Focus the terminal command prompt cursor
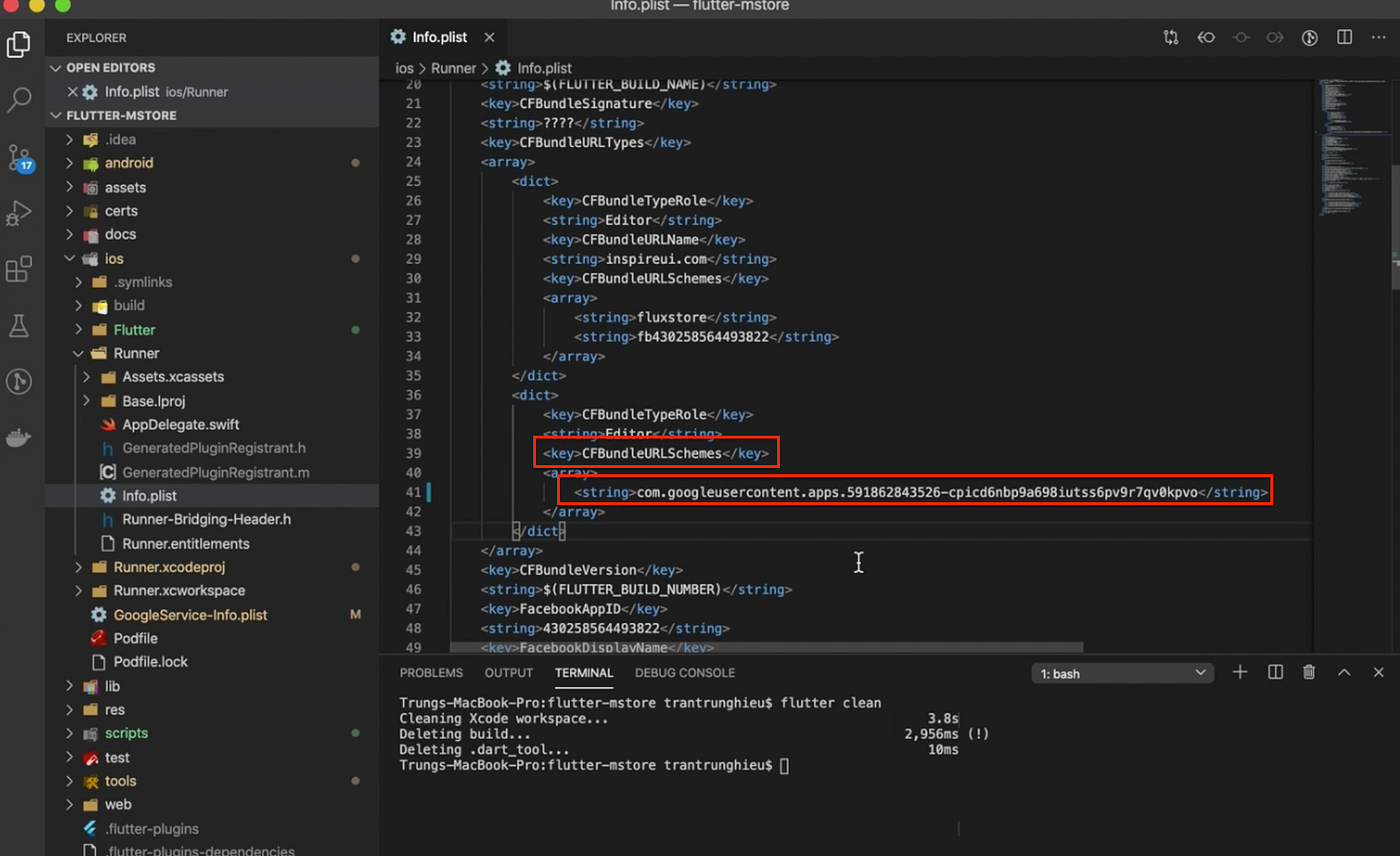 pyautogui.click(x=785, y=766)
